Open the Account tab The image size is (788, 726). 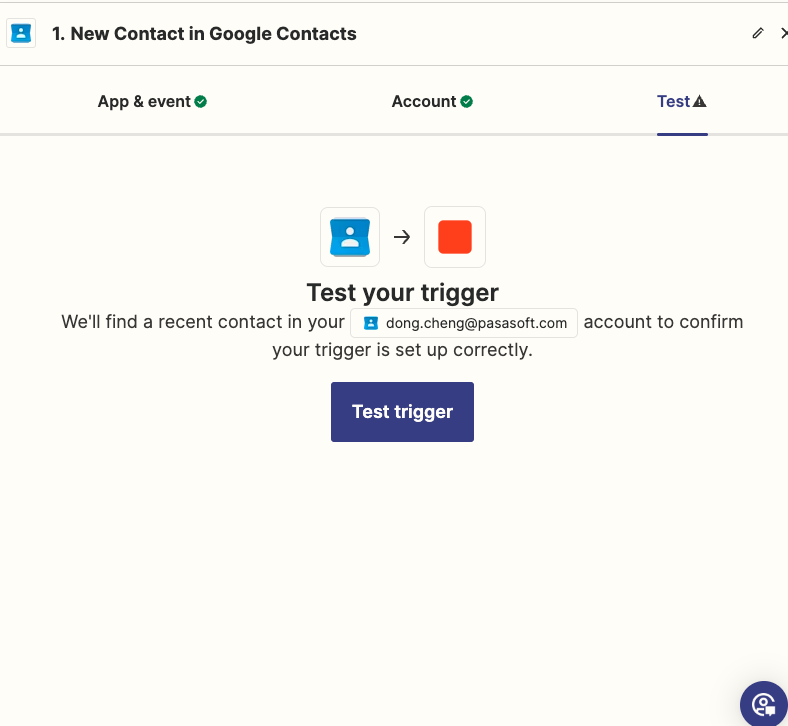click(x=424, y=101)
